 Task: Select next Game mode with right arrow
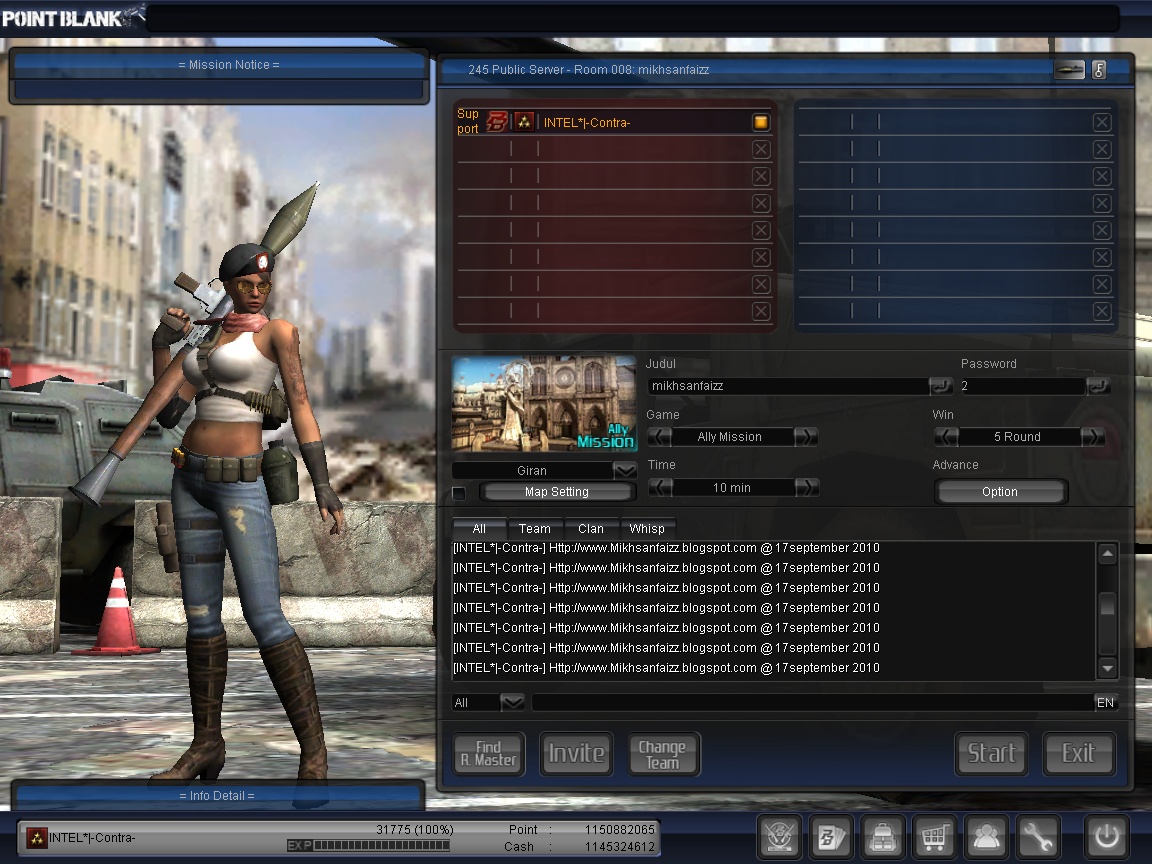tap(807, 436)
